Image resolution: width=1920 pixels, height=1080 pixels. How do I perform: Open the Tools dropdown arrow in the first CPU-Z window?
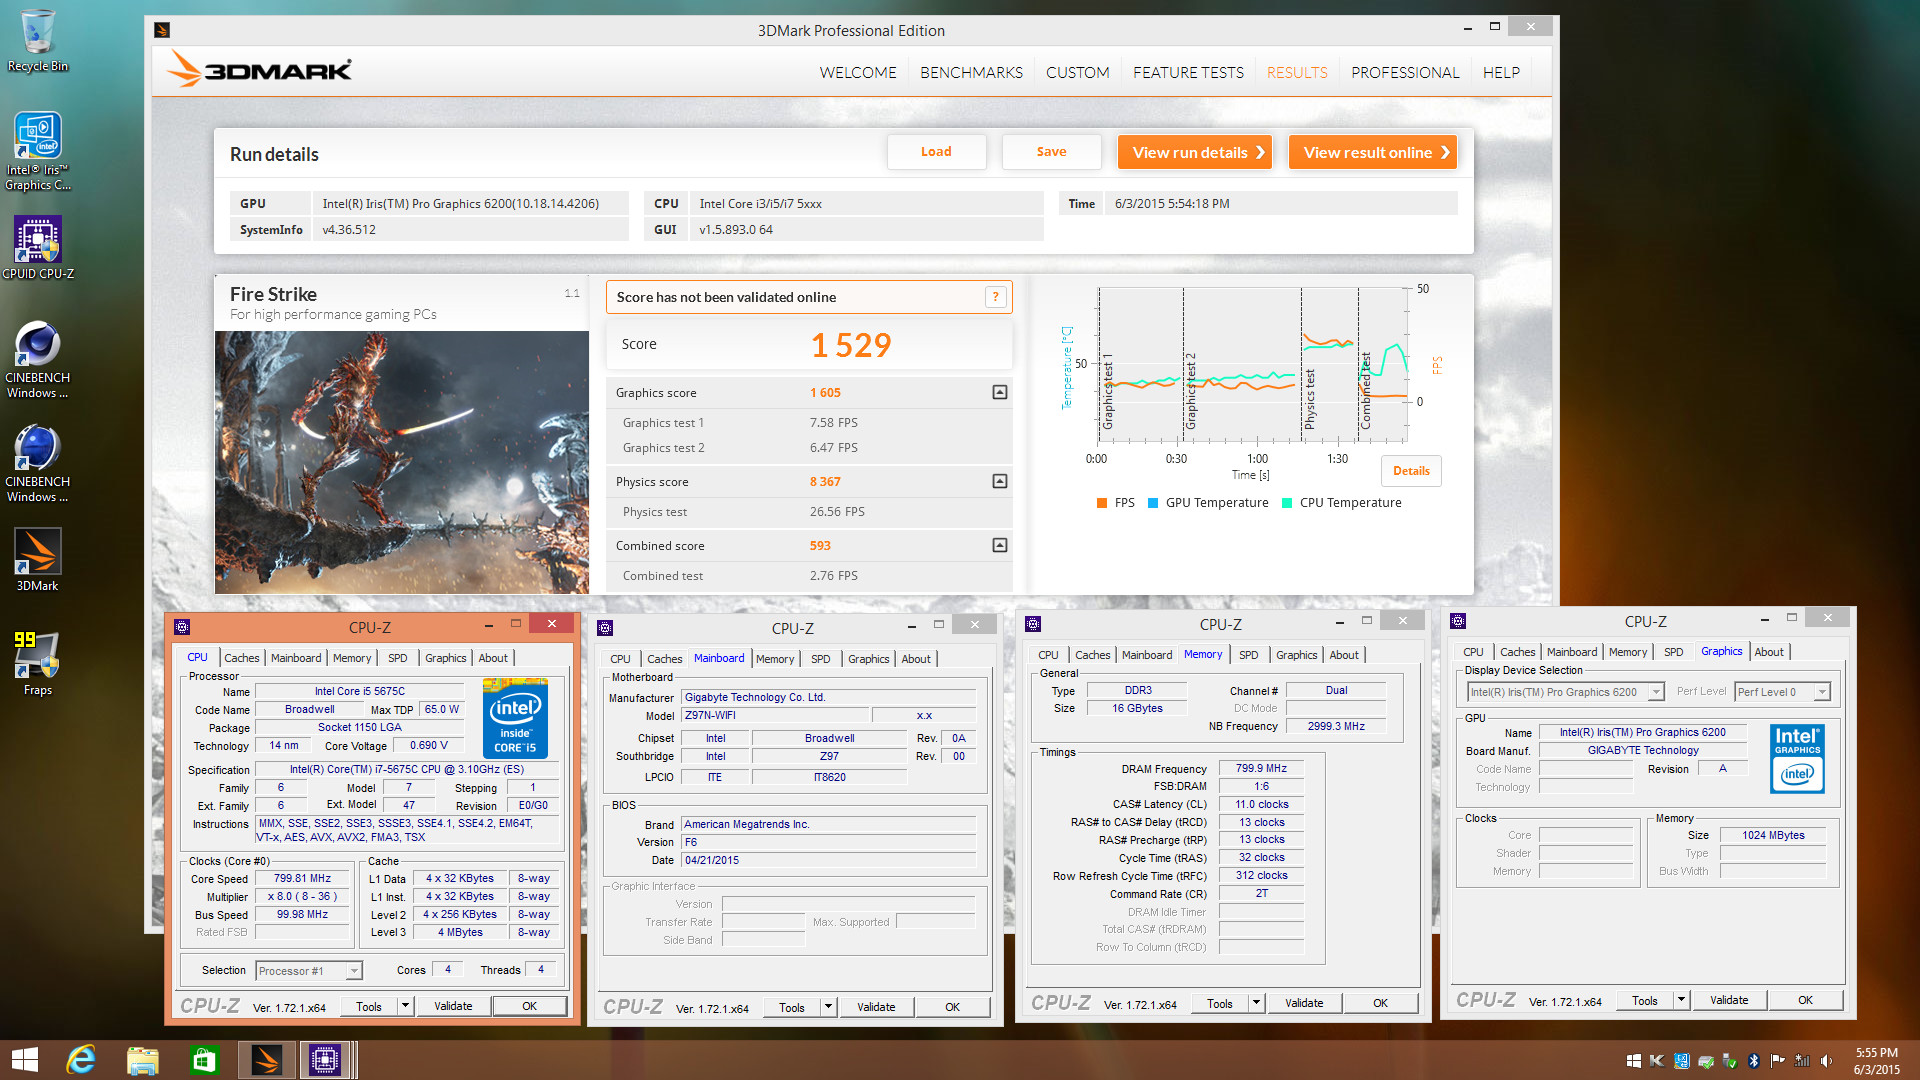405,1006
